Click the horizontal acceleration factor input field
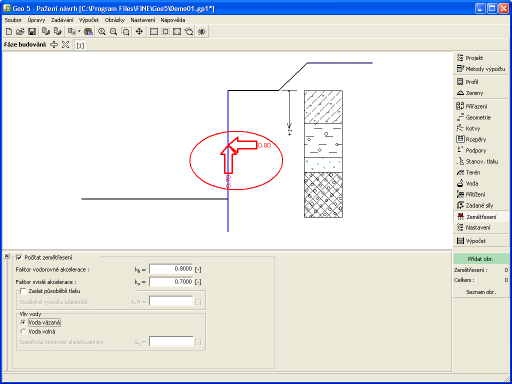 pos(171,269)
